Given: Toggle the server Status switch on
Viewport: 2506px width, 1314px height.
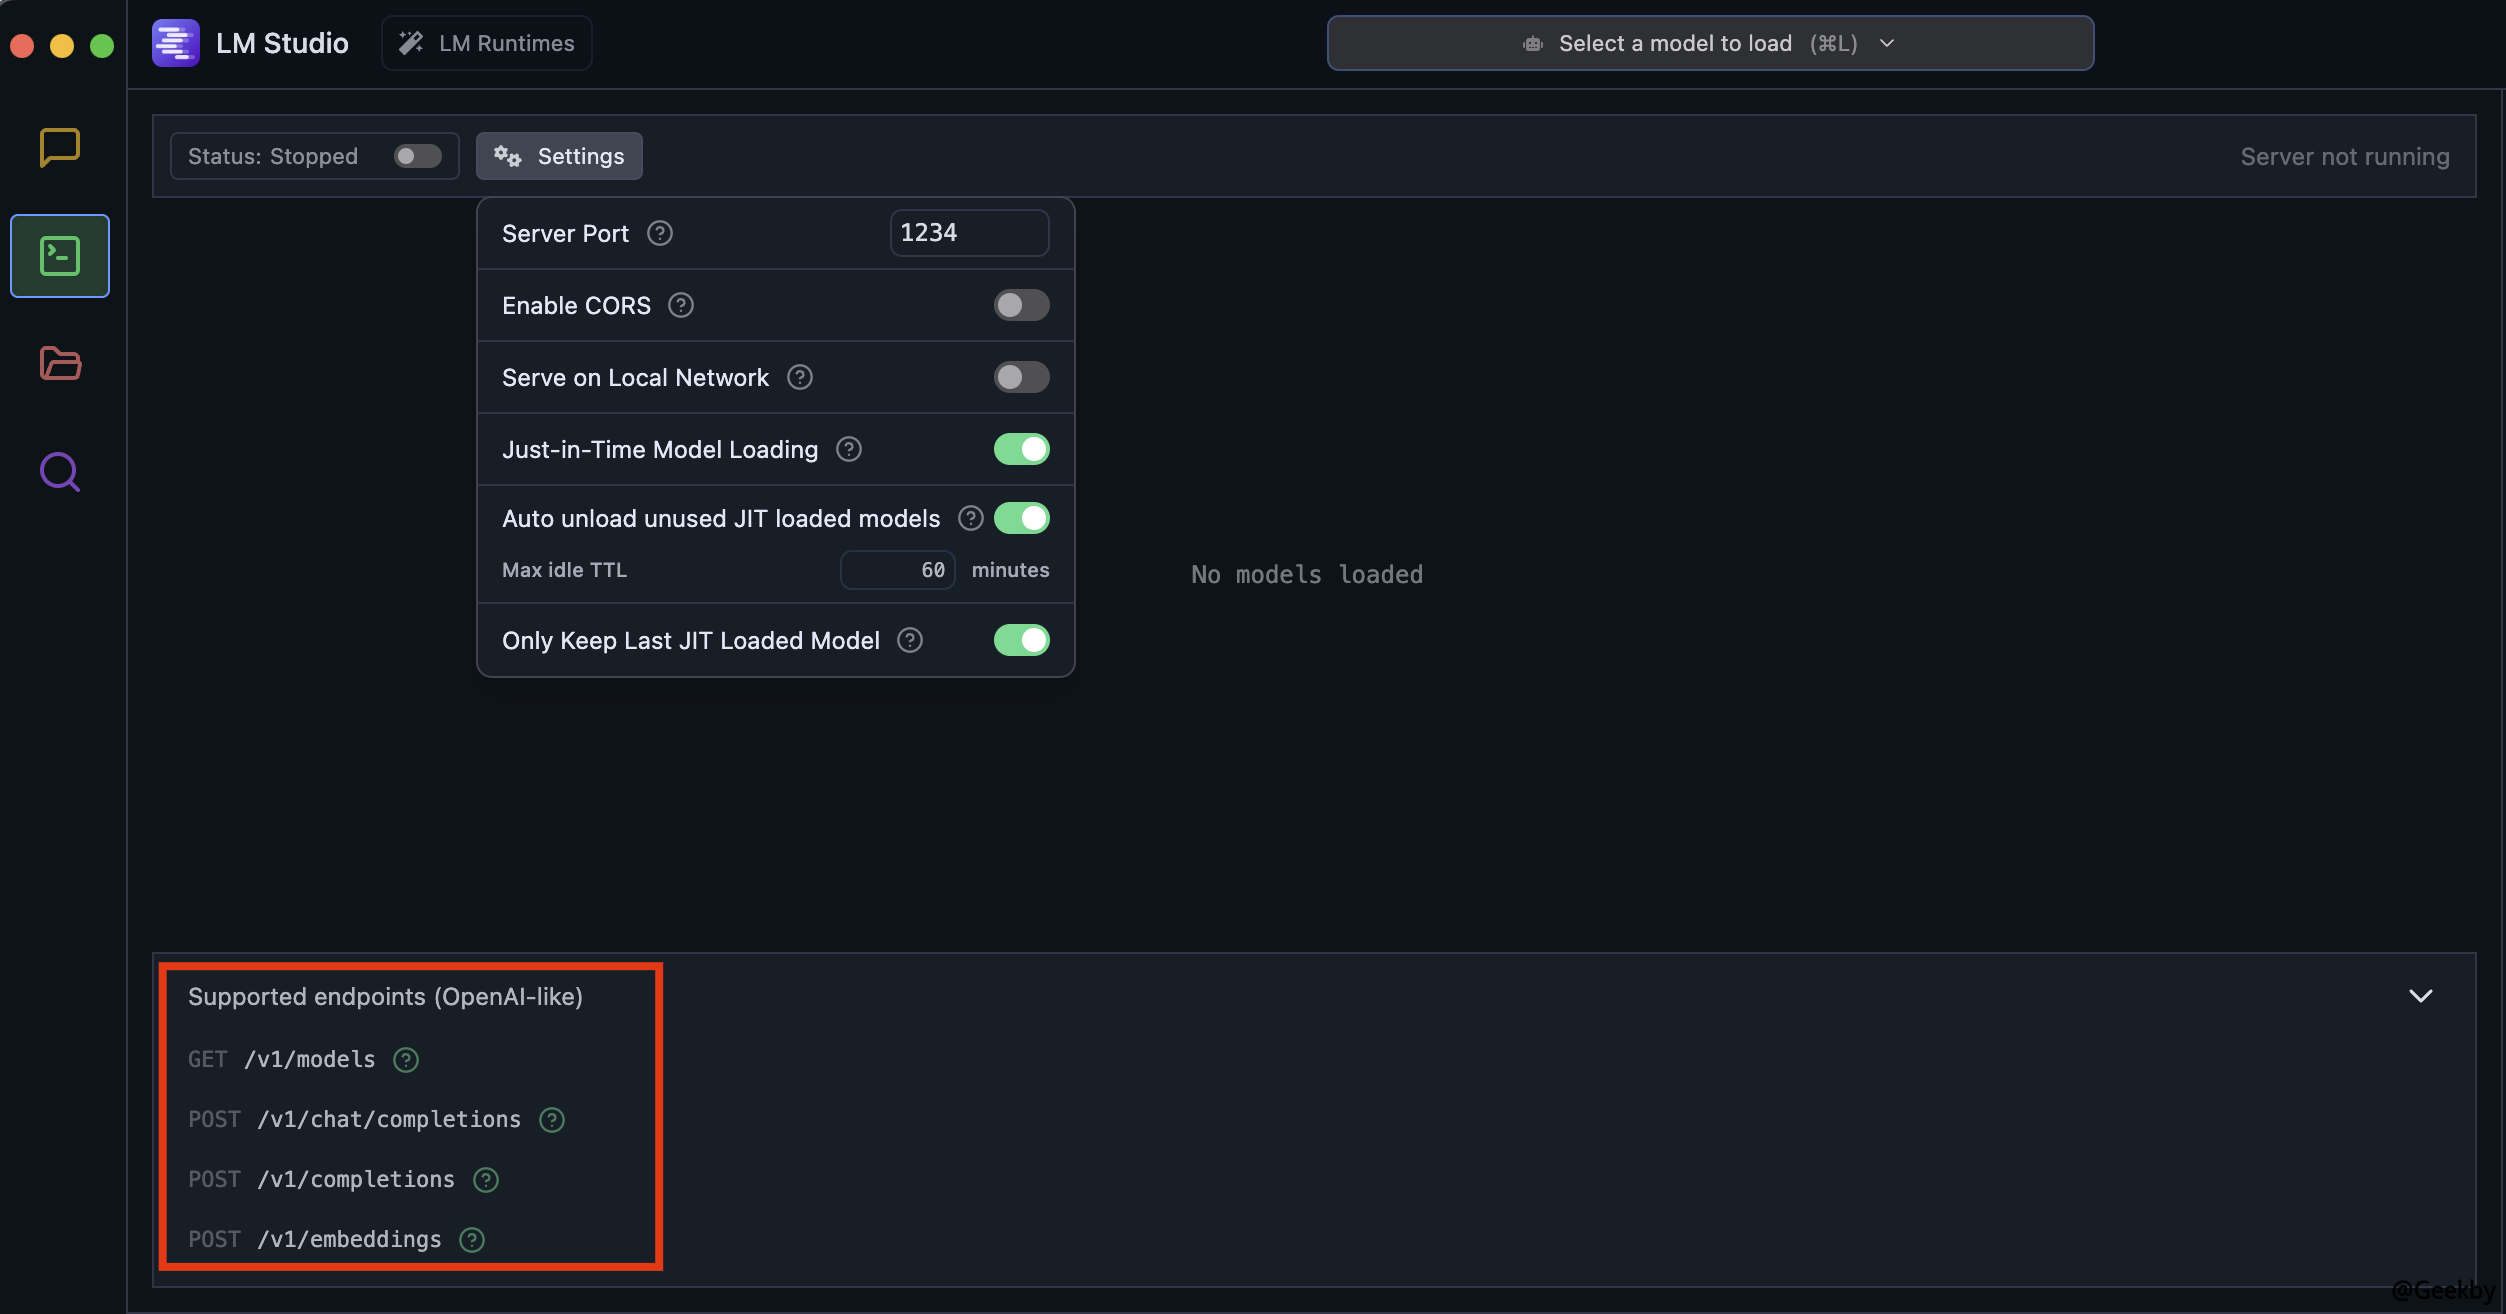Looking at the screenshot, I should (x=417, y=156).
